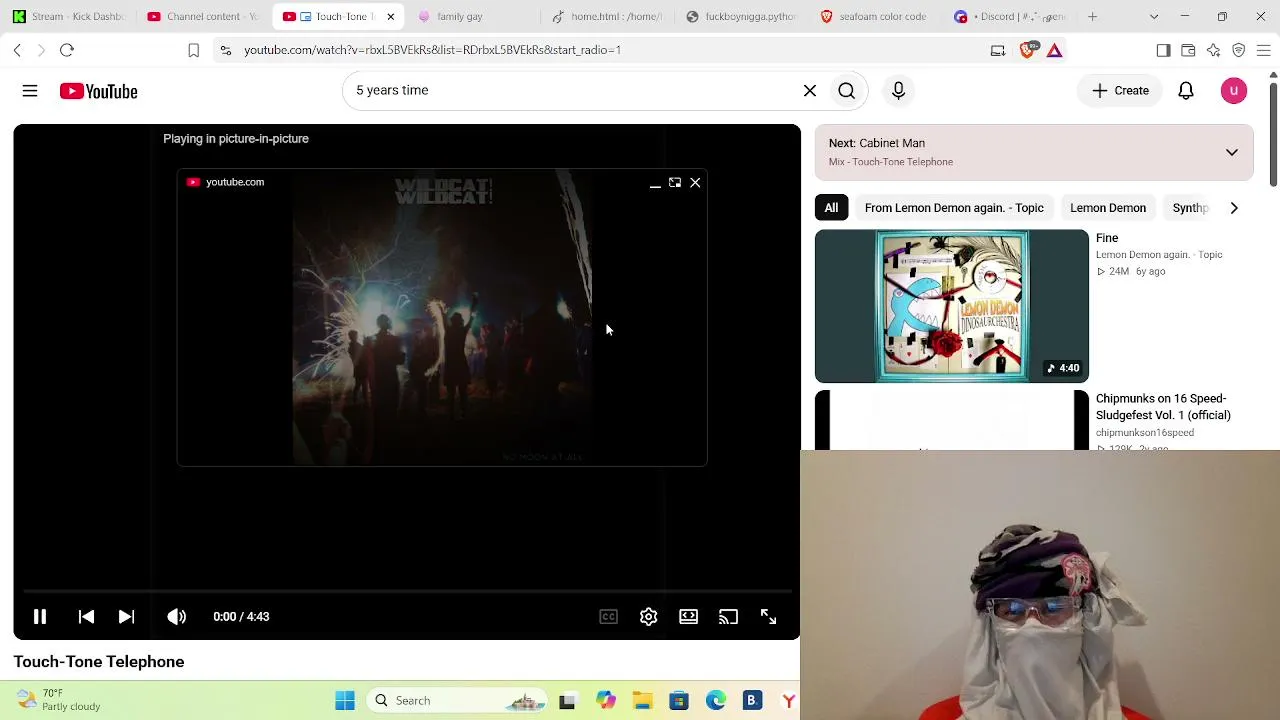1280x720 pixels.
Task: Open Brave Leo AI assistant icon
Action: [x=1213, y=50]
